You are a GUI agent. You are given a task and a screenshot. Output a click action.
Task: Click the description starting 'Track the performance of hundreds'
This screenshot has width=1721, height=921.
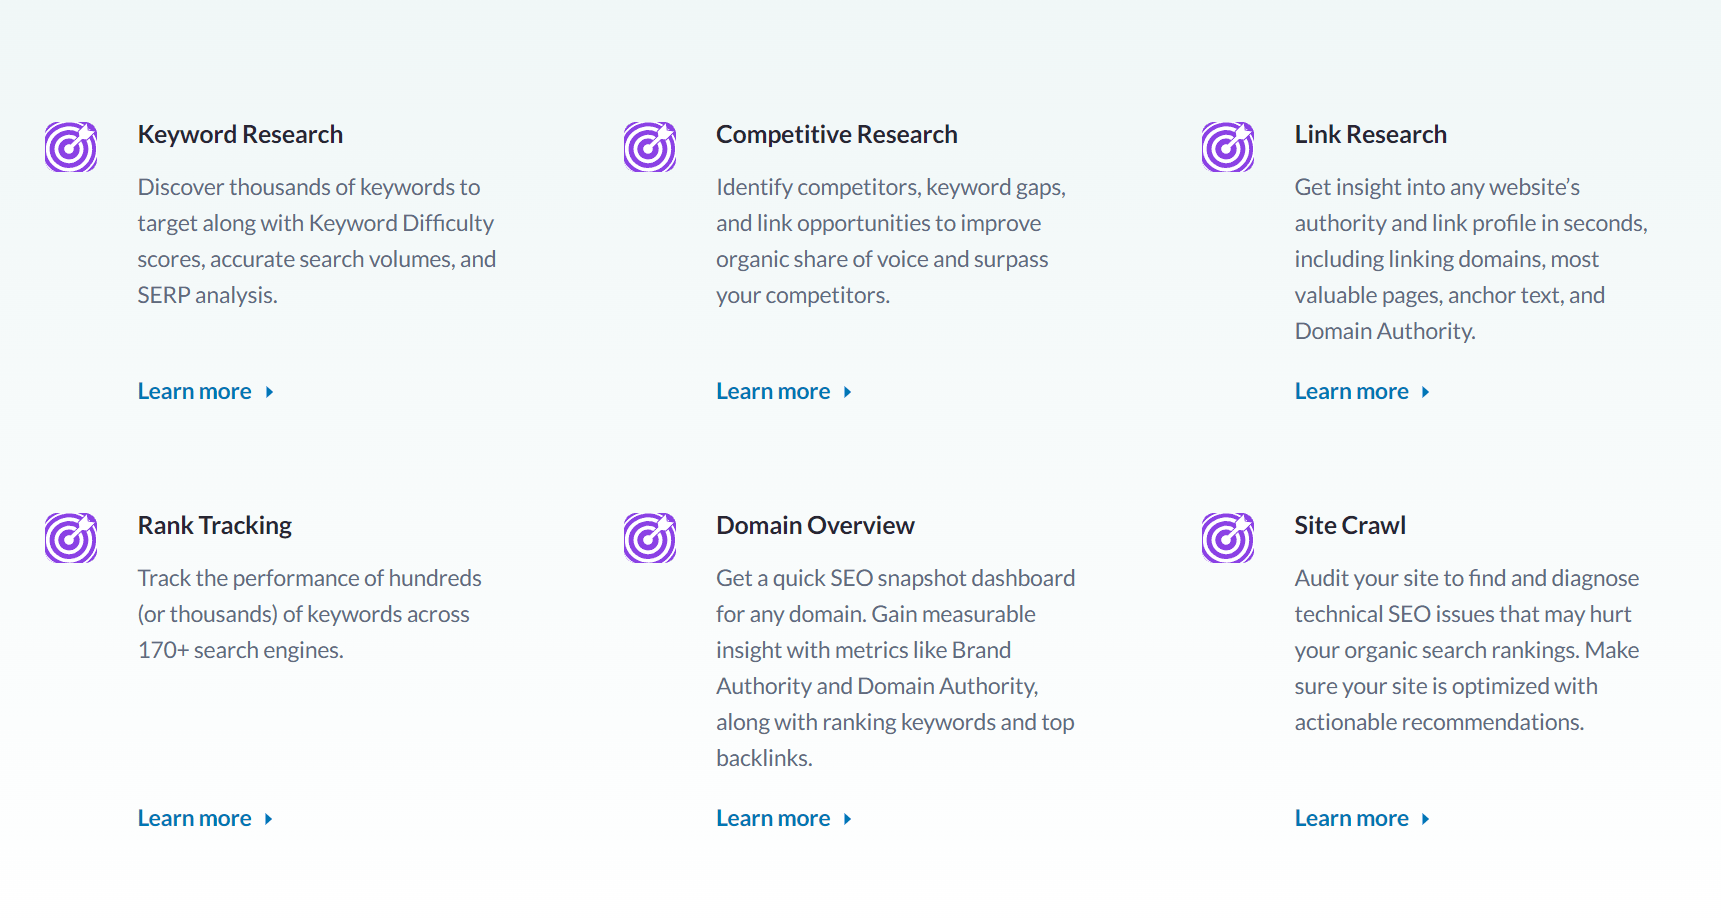pos(310,614)
